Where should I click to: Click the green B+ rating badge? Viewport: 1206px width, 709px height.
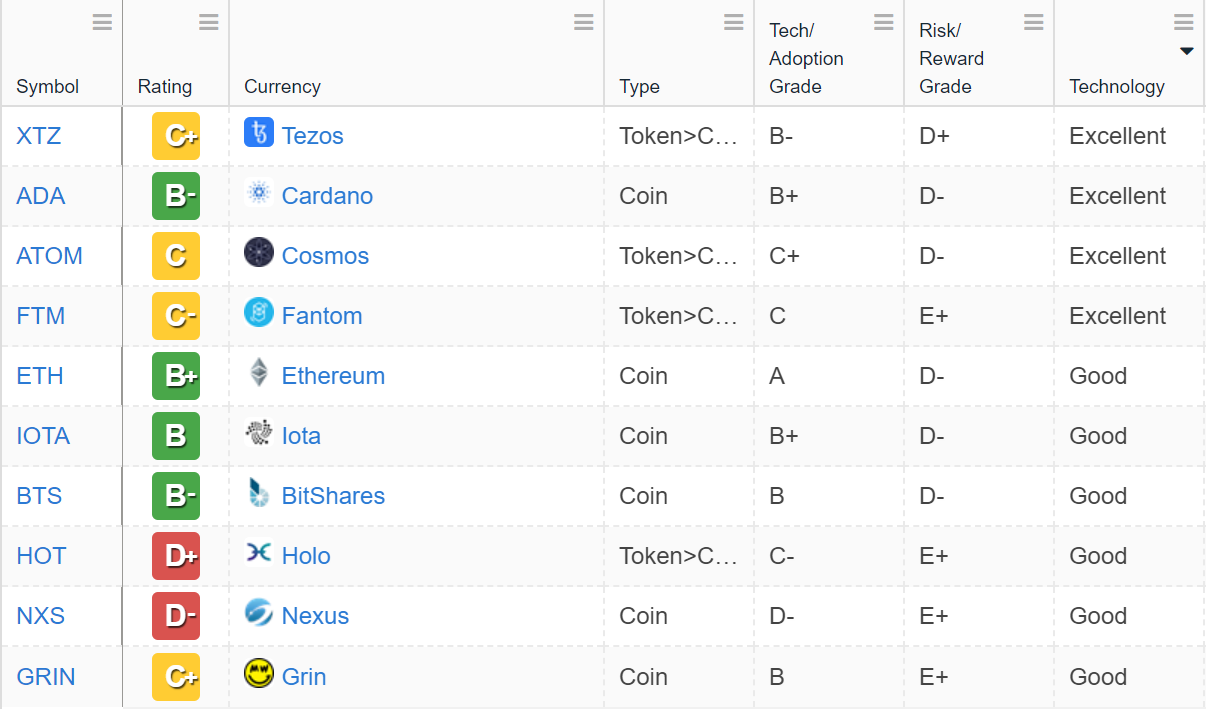176,376
